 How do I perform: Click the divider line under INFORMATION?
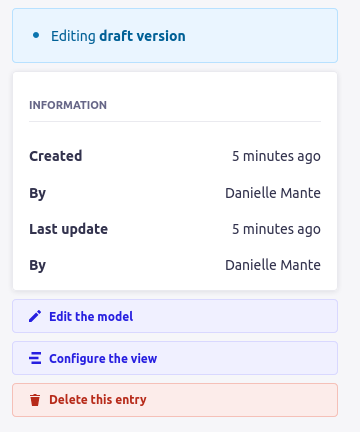point(175,122)
